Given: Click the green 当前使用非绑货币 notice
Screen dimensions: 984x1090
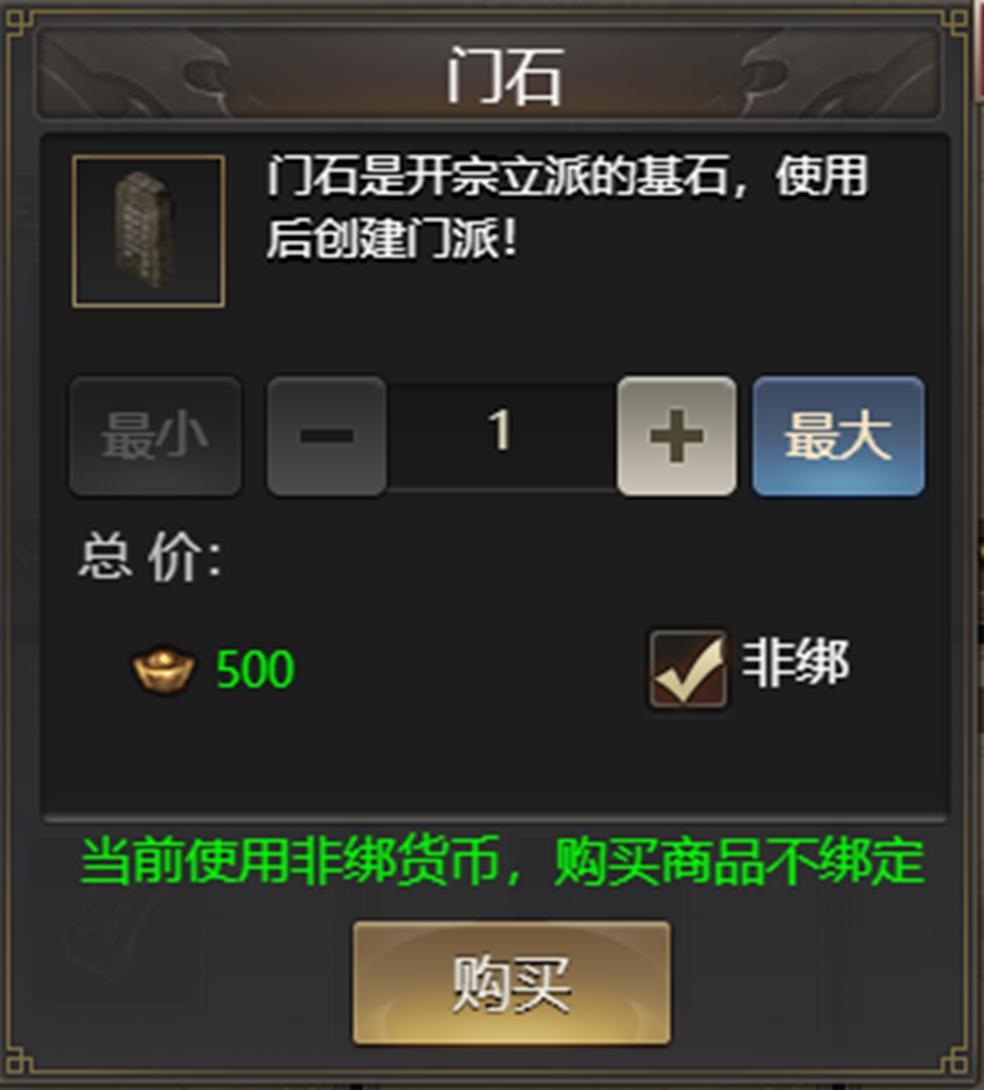Looking at the screenshot, I should point(502,862).
